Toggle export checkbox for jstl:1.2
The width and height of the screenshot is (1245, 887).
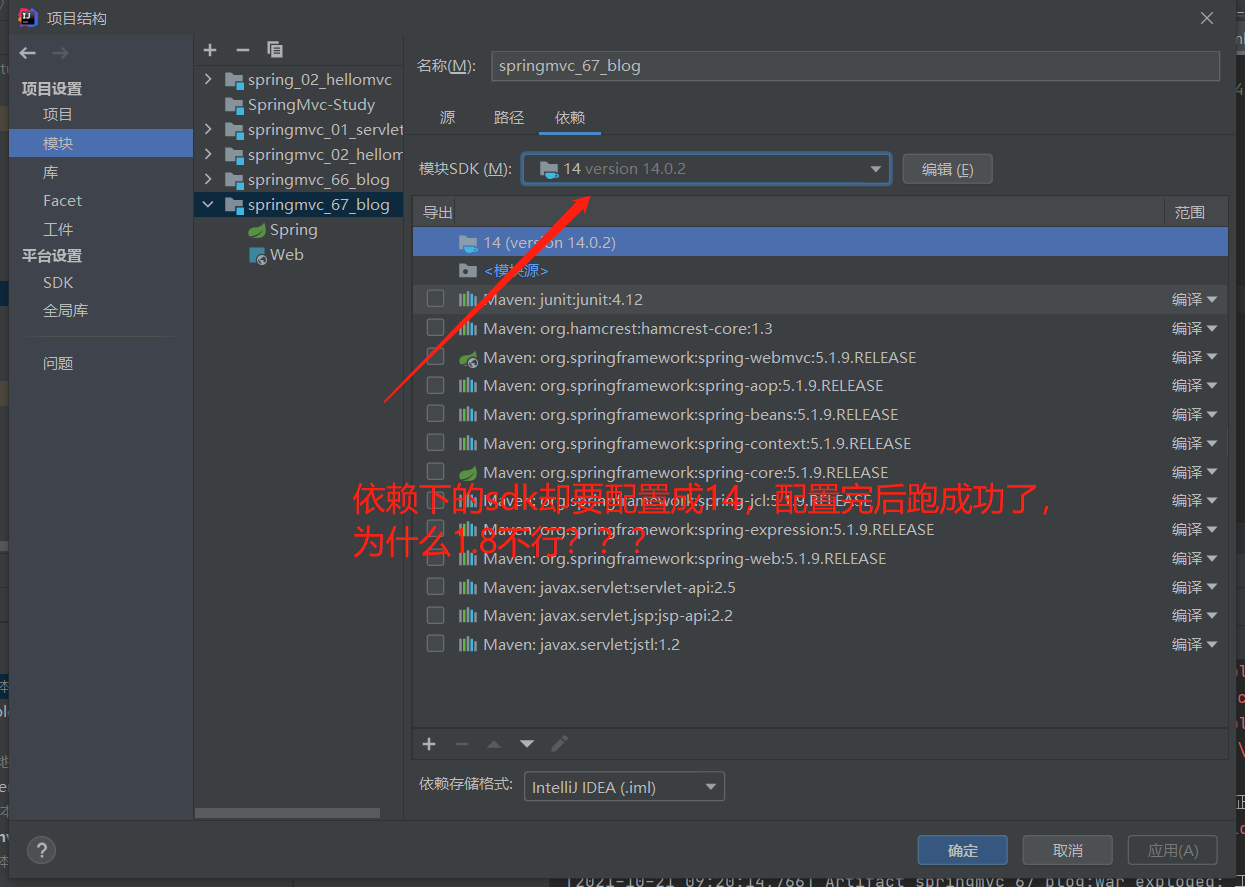pos(435,643)
